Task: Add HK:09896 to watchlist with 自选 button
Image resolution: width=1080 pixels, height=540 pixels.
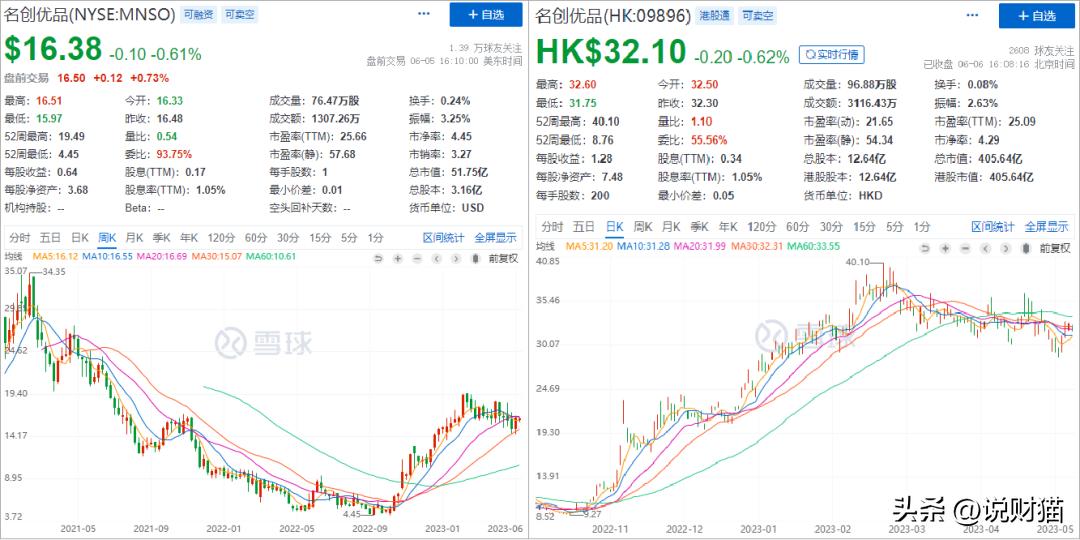Action: [1035, 14]
